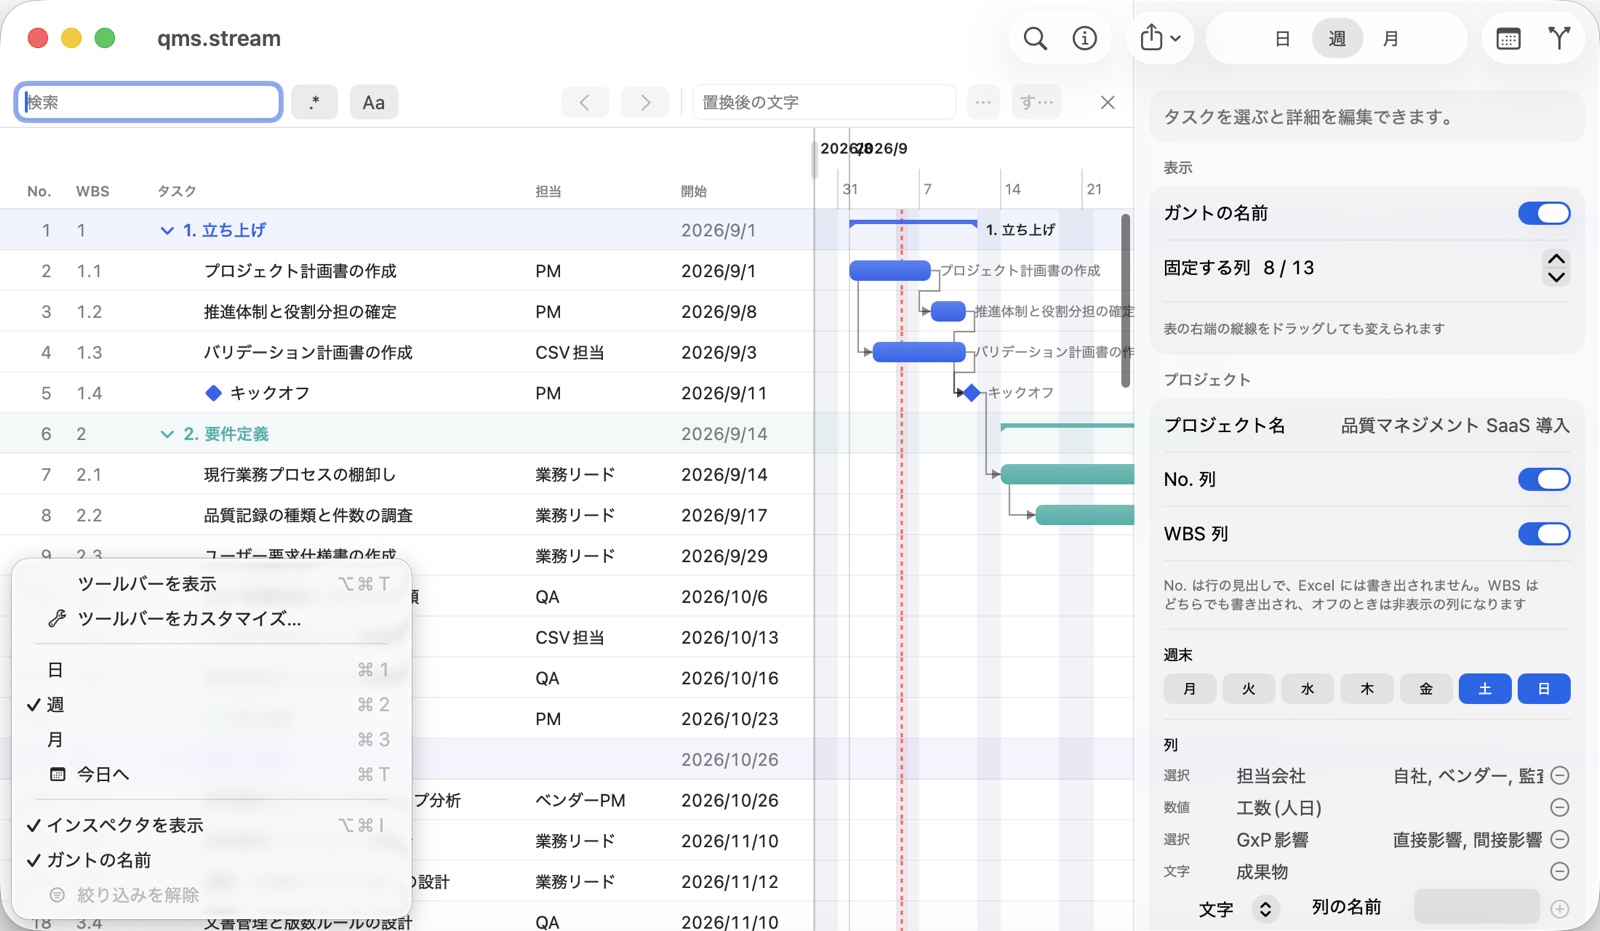Click the 担当 column header
The height and width of the screenshot is (931, 1600).
pyautogui.click(x=548, y=191)
